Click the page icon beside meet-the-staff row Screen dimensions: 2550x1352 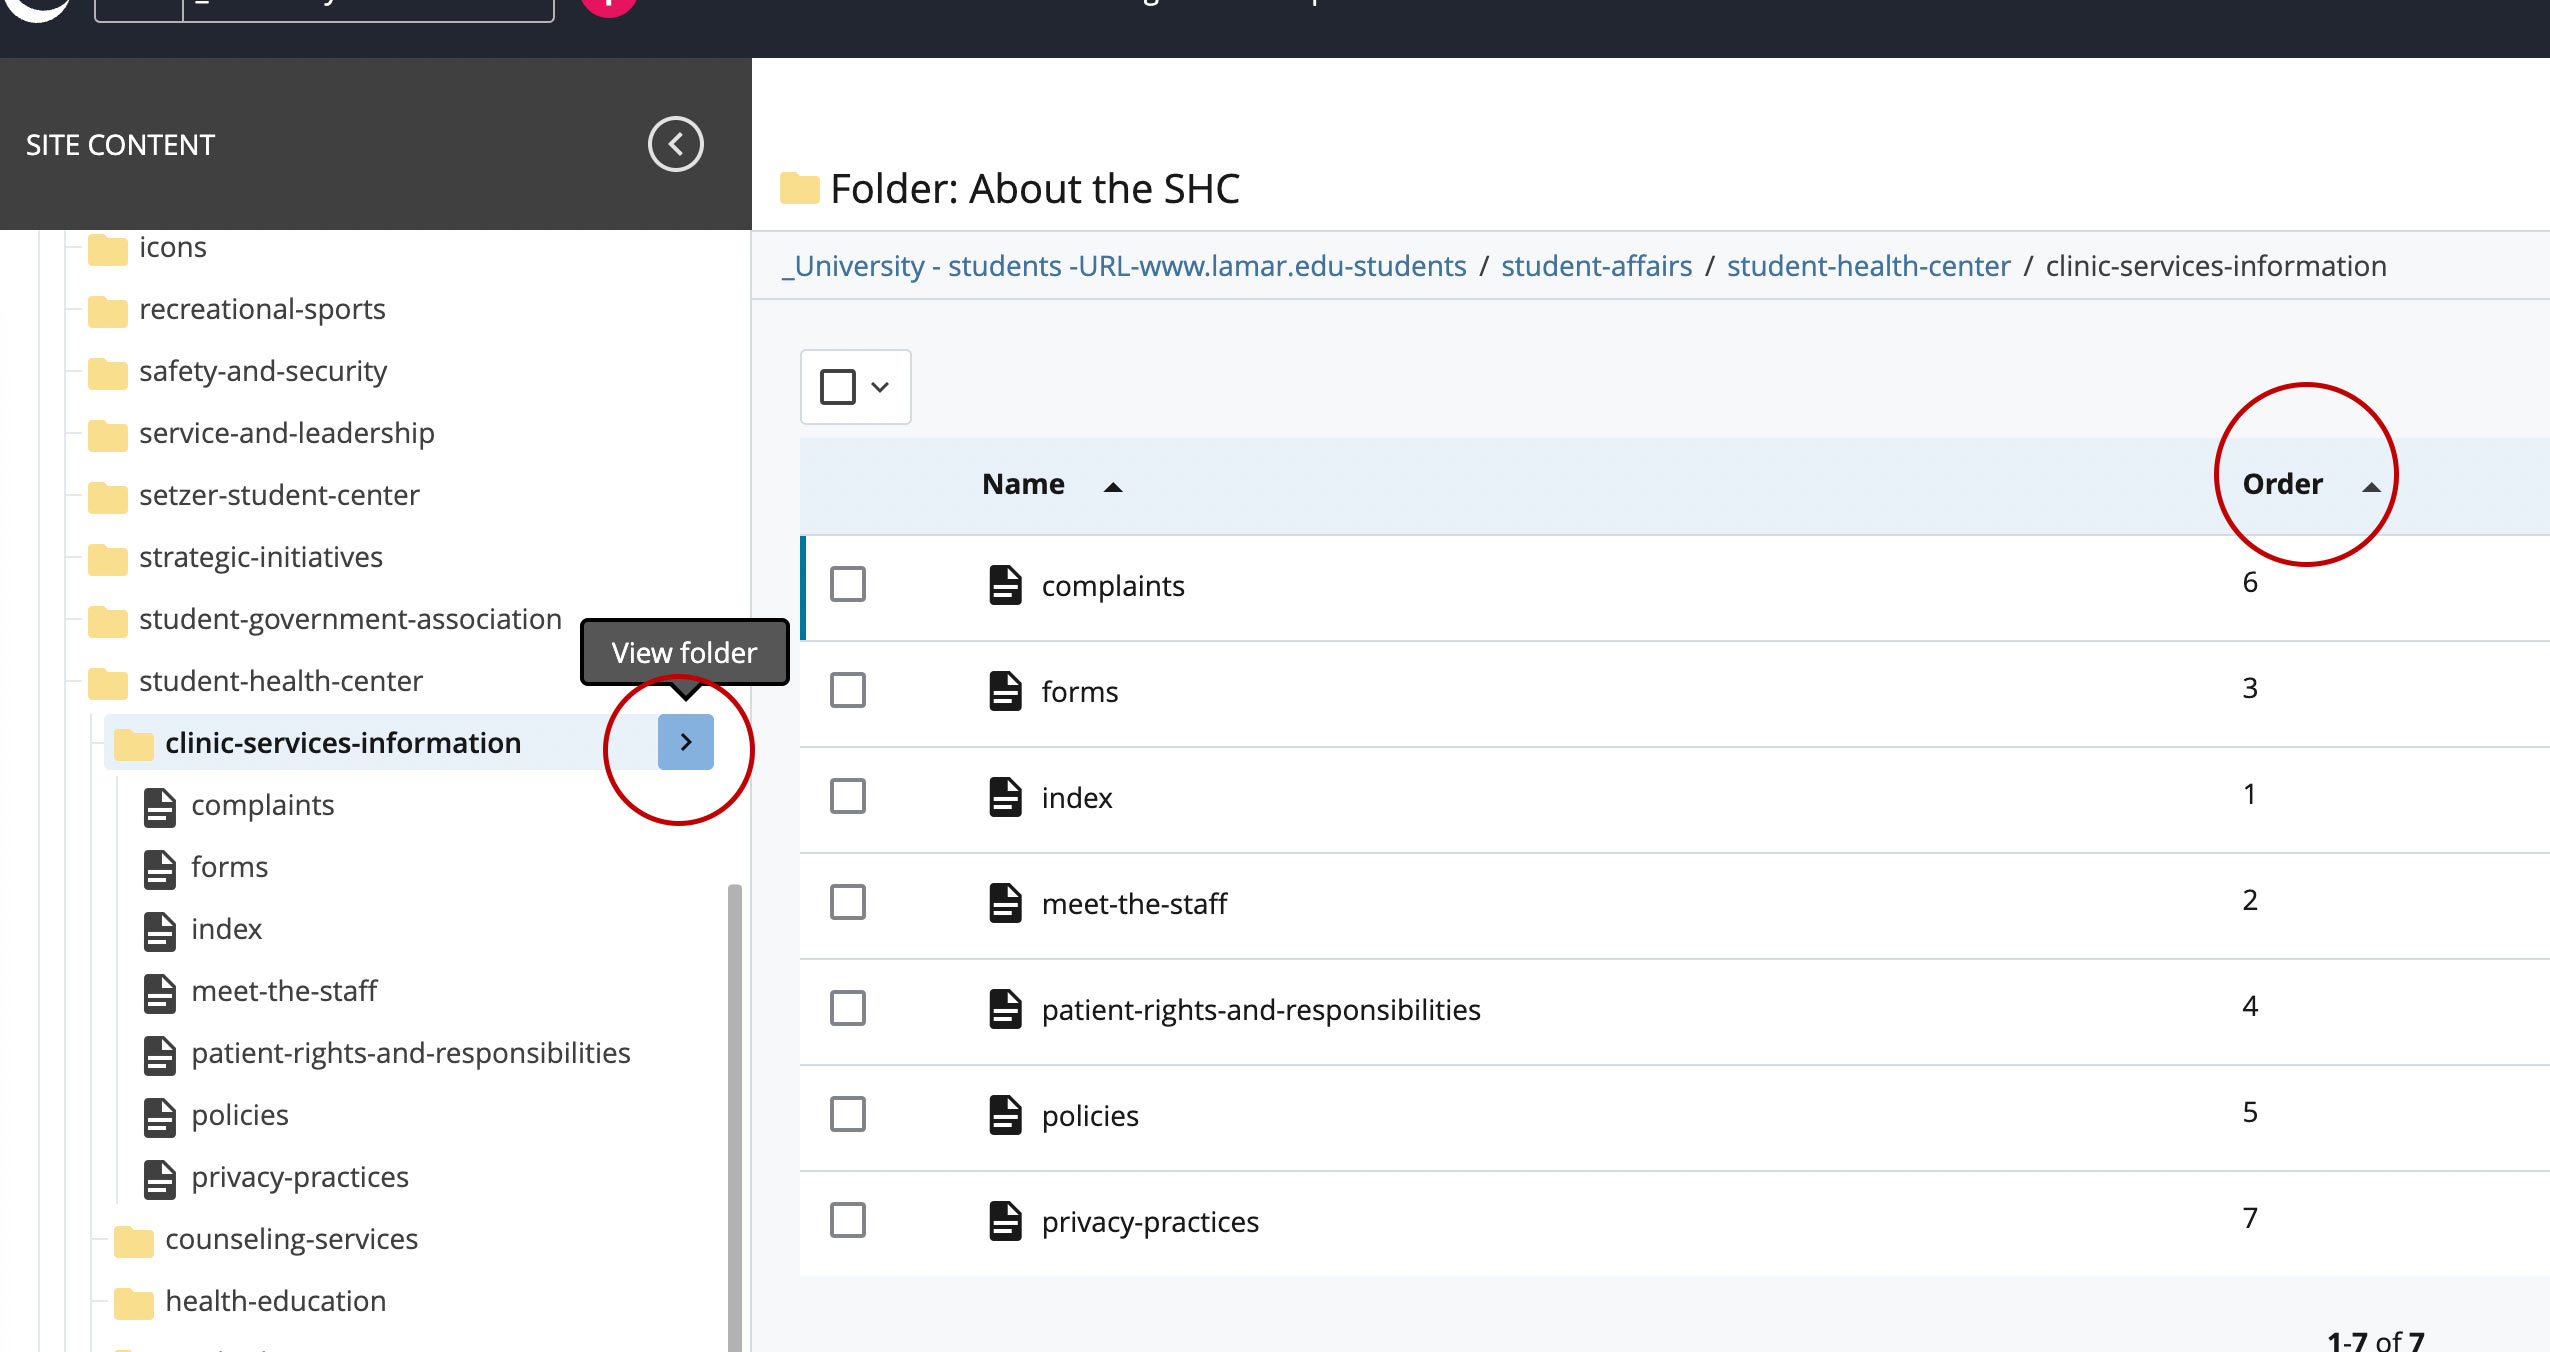pos(1005,904)
